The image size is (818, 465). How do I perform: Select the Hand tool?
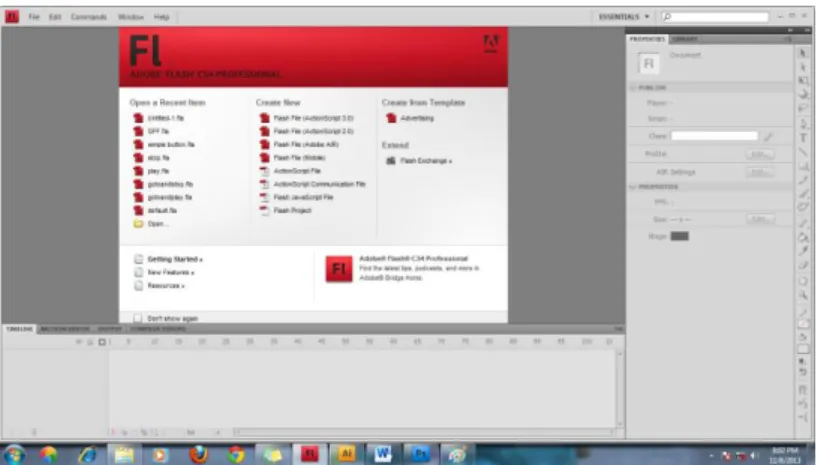coord(803,282)
